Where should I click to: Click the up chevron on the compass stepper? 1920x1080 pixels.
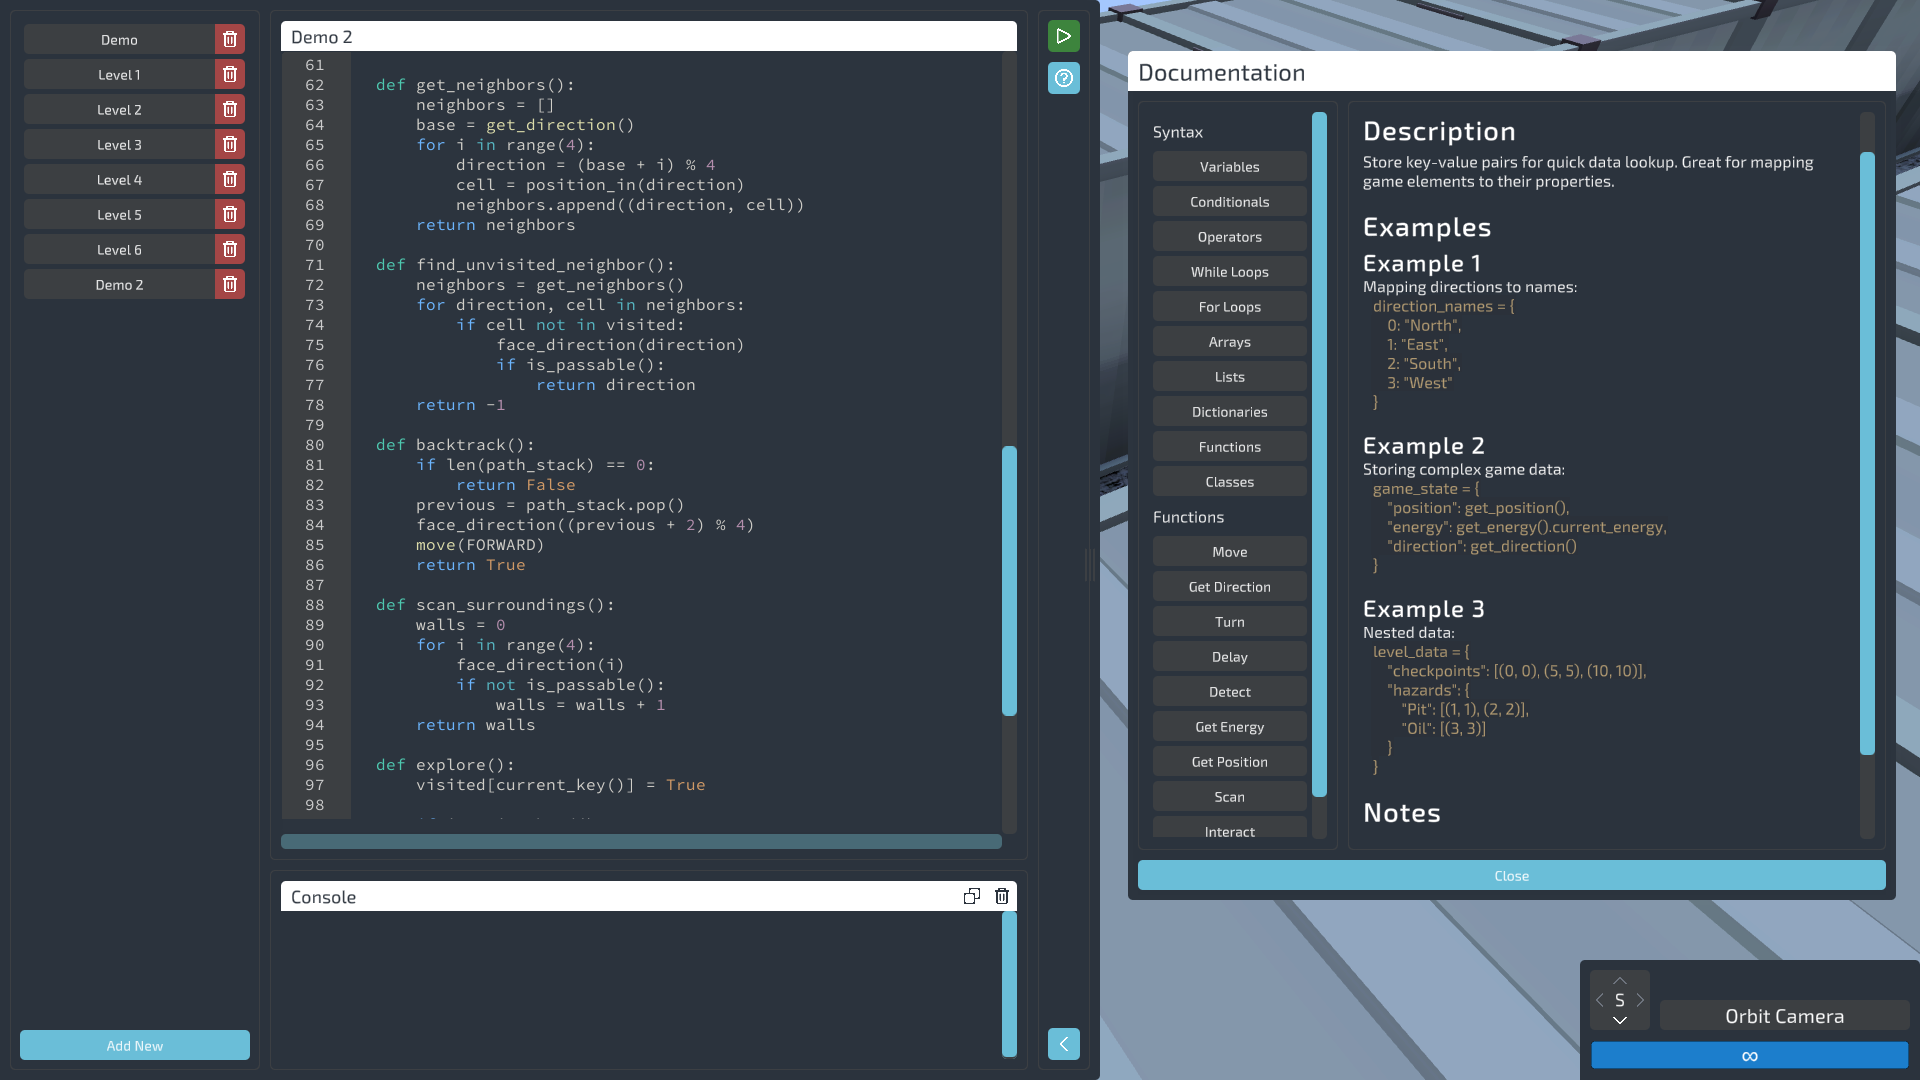click(x=1620, y=981)
